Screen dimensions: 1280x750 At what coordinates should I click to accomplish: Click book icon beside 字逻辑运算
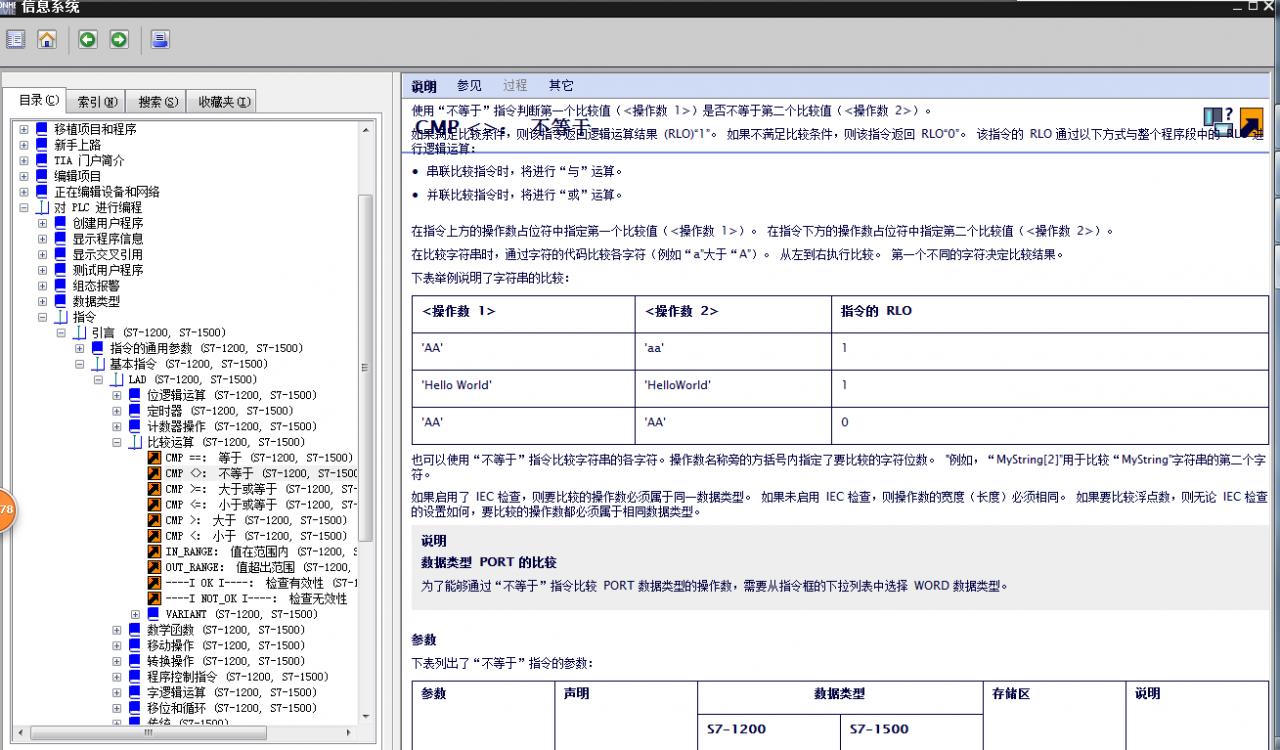click(135, 692)
